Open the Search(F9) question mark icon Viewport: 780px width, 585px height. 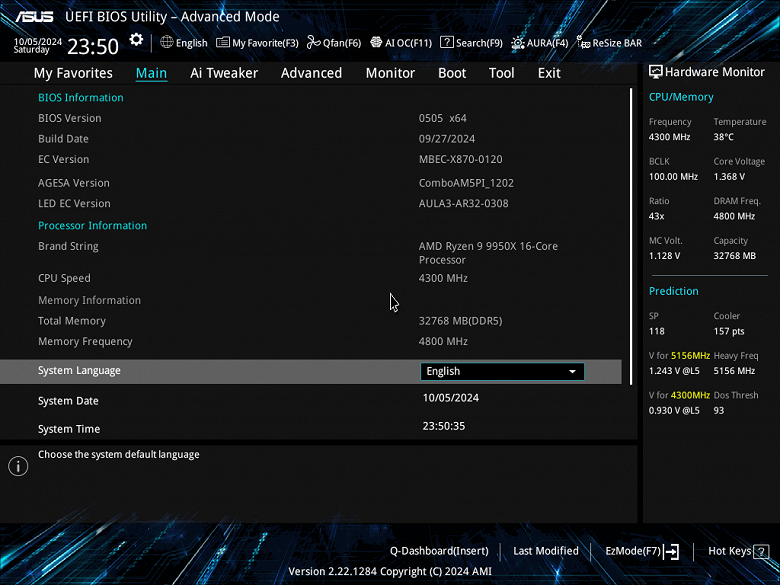tap(447, 42)
